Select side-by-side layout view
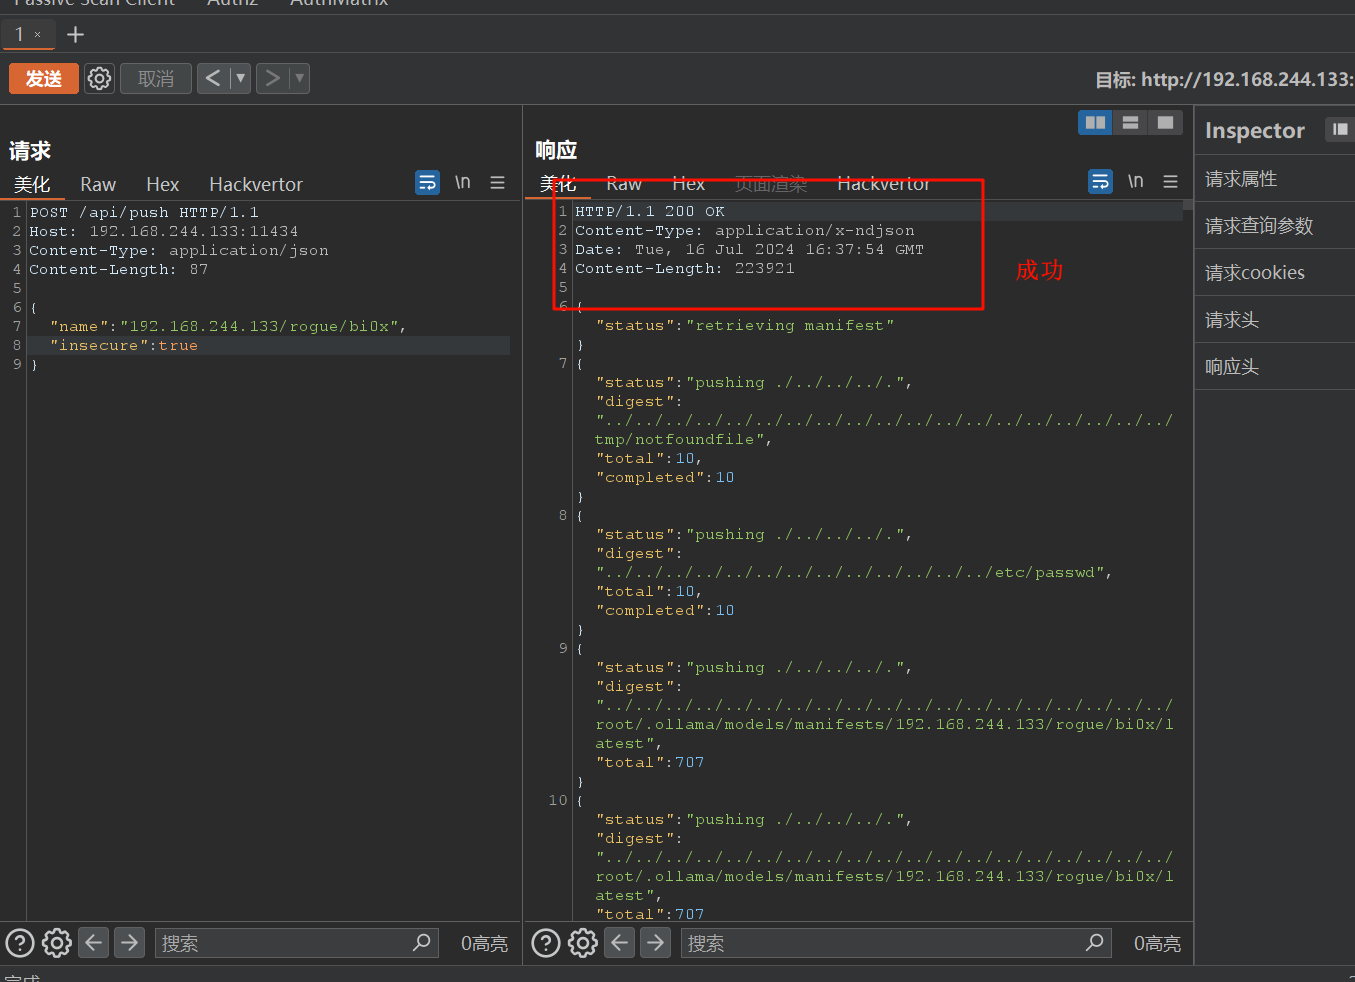 point(1096,122)
